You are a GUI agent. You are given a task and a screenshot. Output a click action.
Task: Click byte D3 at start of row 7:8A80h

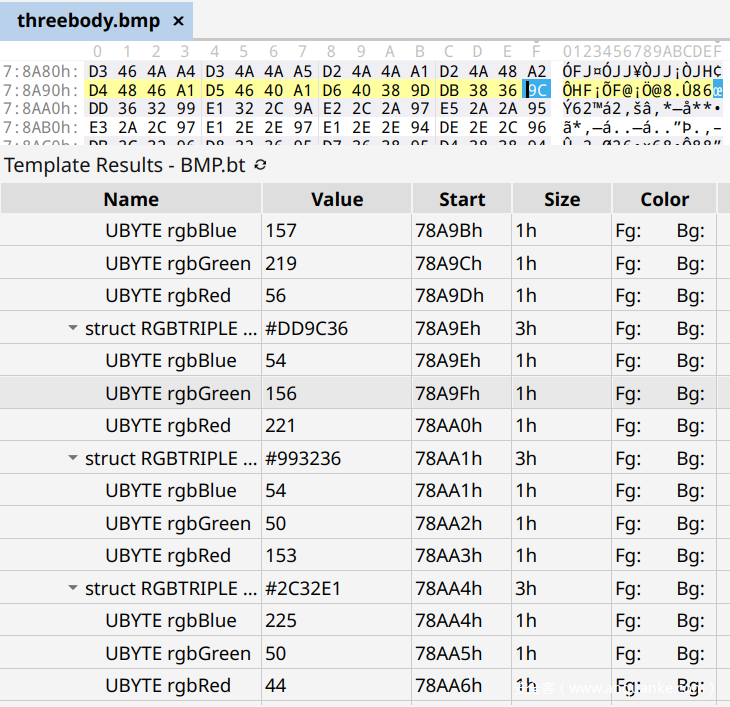pos(98,71)
